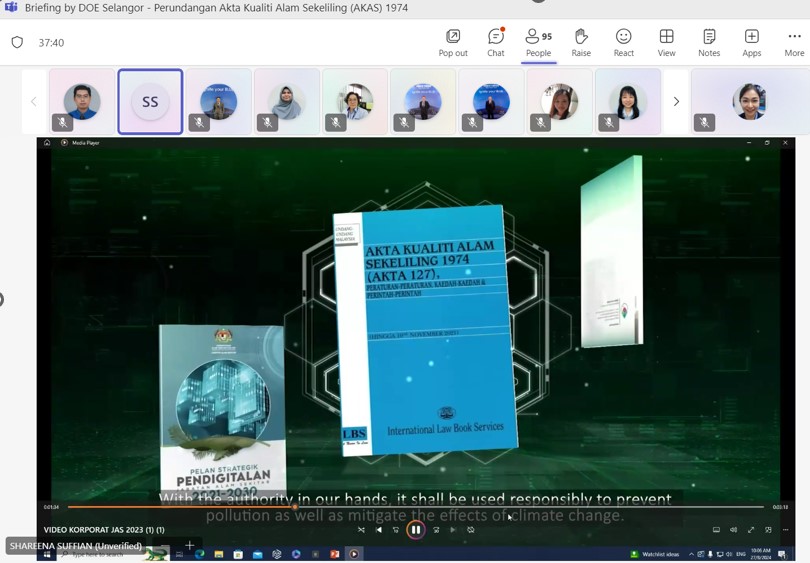Click the Task View taskbar button
This screenshot has width=810, height=563.
pos(179,554)
